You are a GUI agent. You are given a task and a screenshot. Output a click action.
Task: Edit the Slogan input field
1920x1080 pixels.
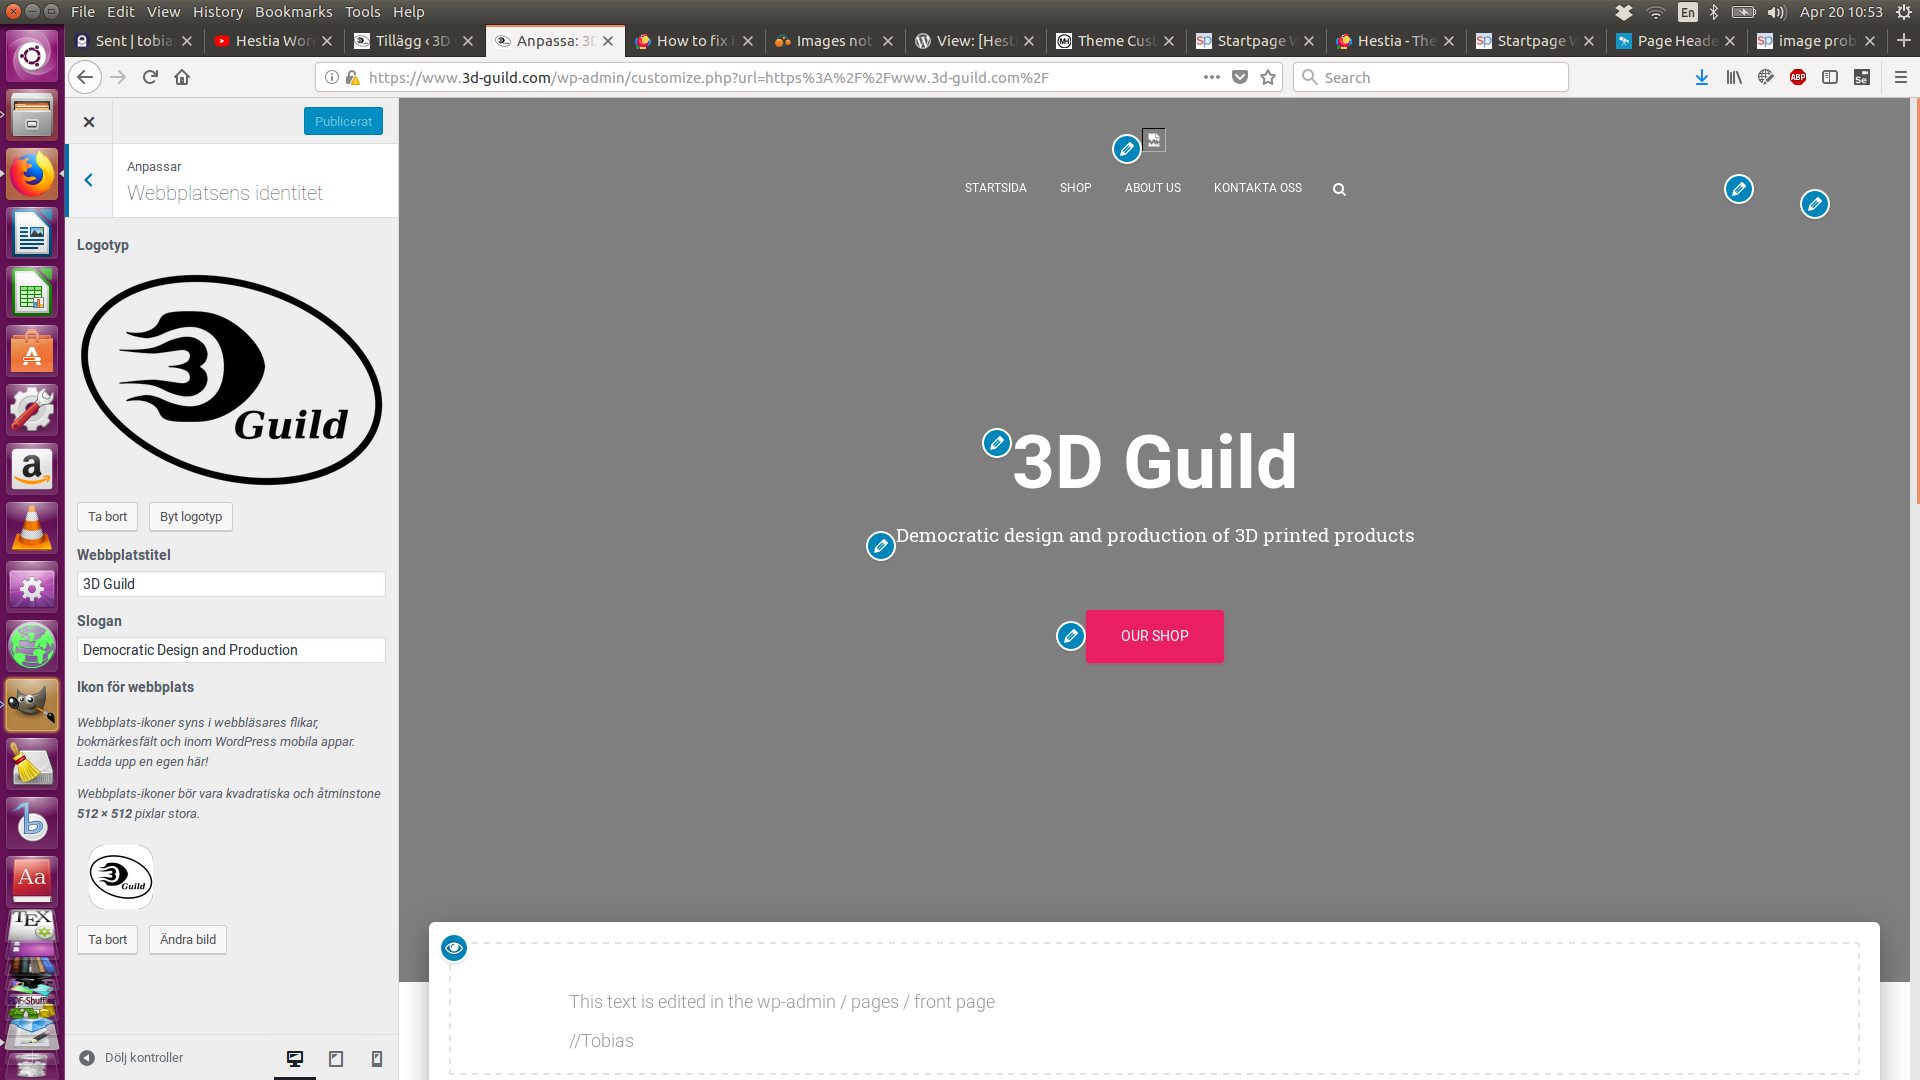point(231,650)
